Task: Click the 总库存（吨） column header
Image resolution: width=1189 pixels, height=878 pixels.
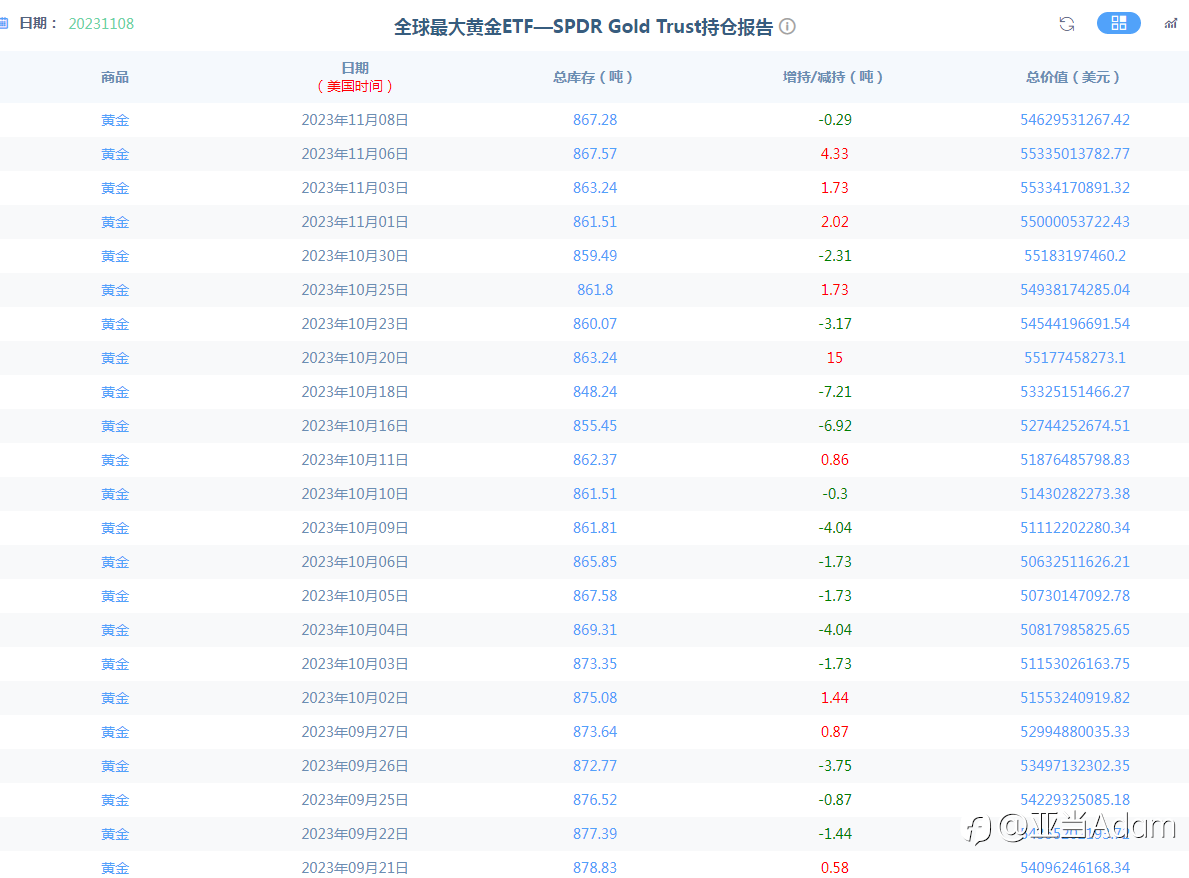Action: [x=594, y=77]
